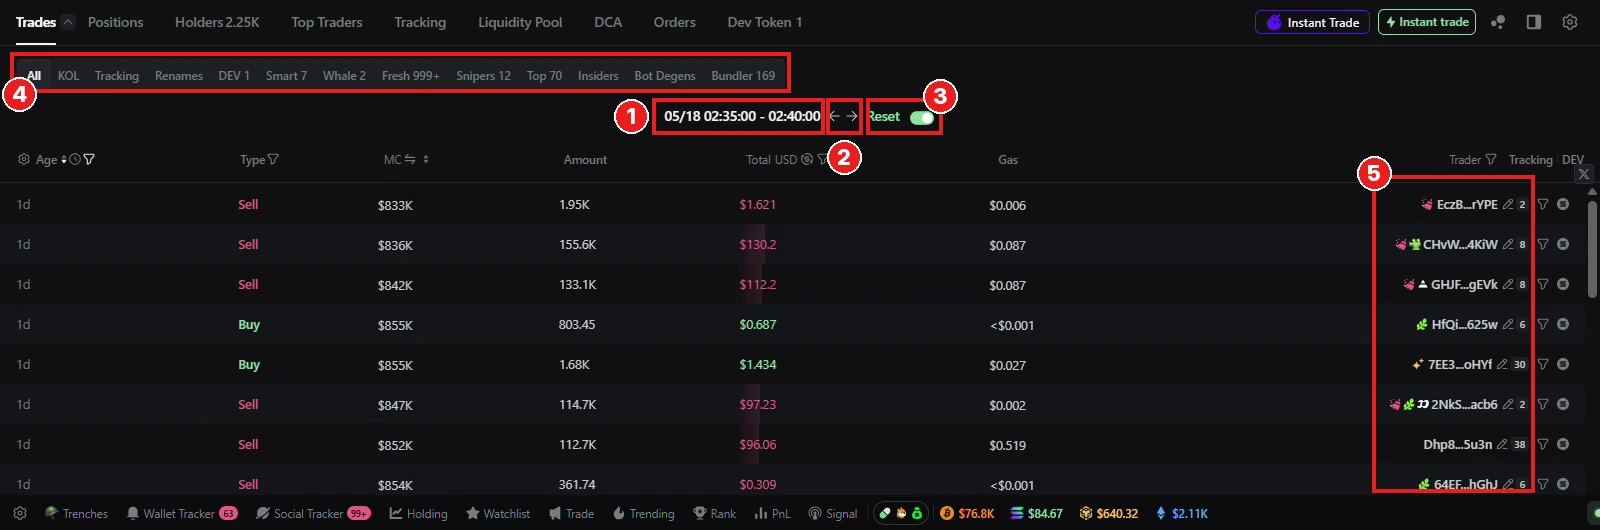This screenshot has height=530, width=1600.
Task: Open Orders tab
Action: [x=675, y=22]
